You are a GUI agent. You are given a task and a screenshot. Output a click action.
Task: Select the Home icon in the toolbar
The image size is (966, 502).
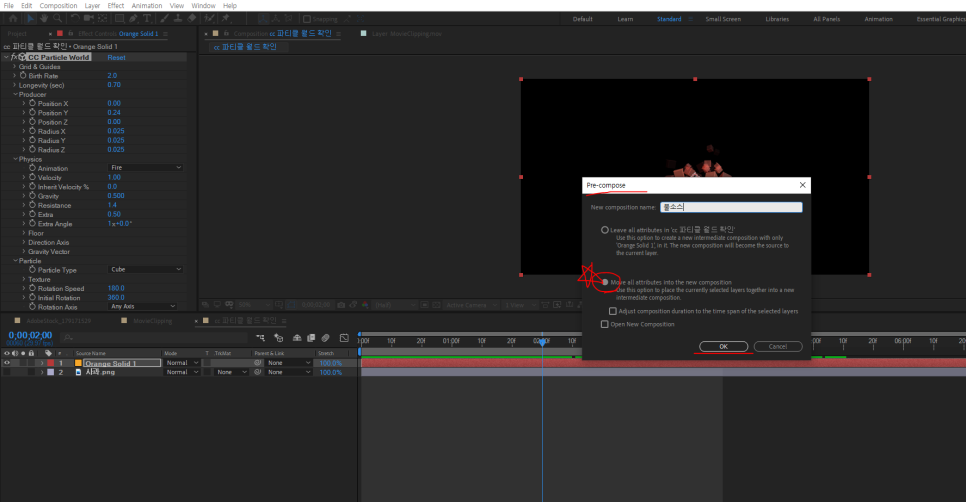click(x=13, y=19)
